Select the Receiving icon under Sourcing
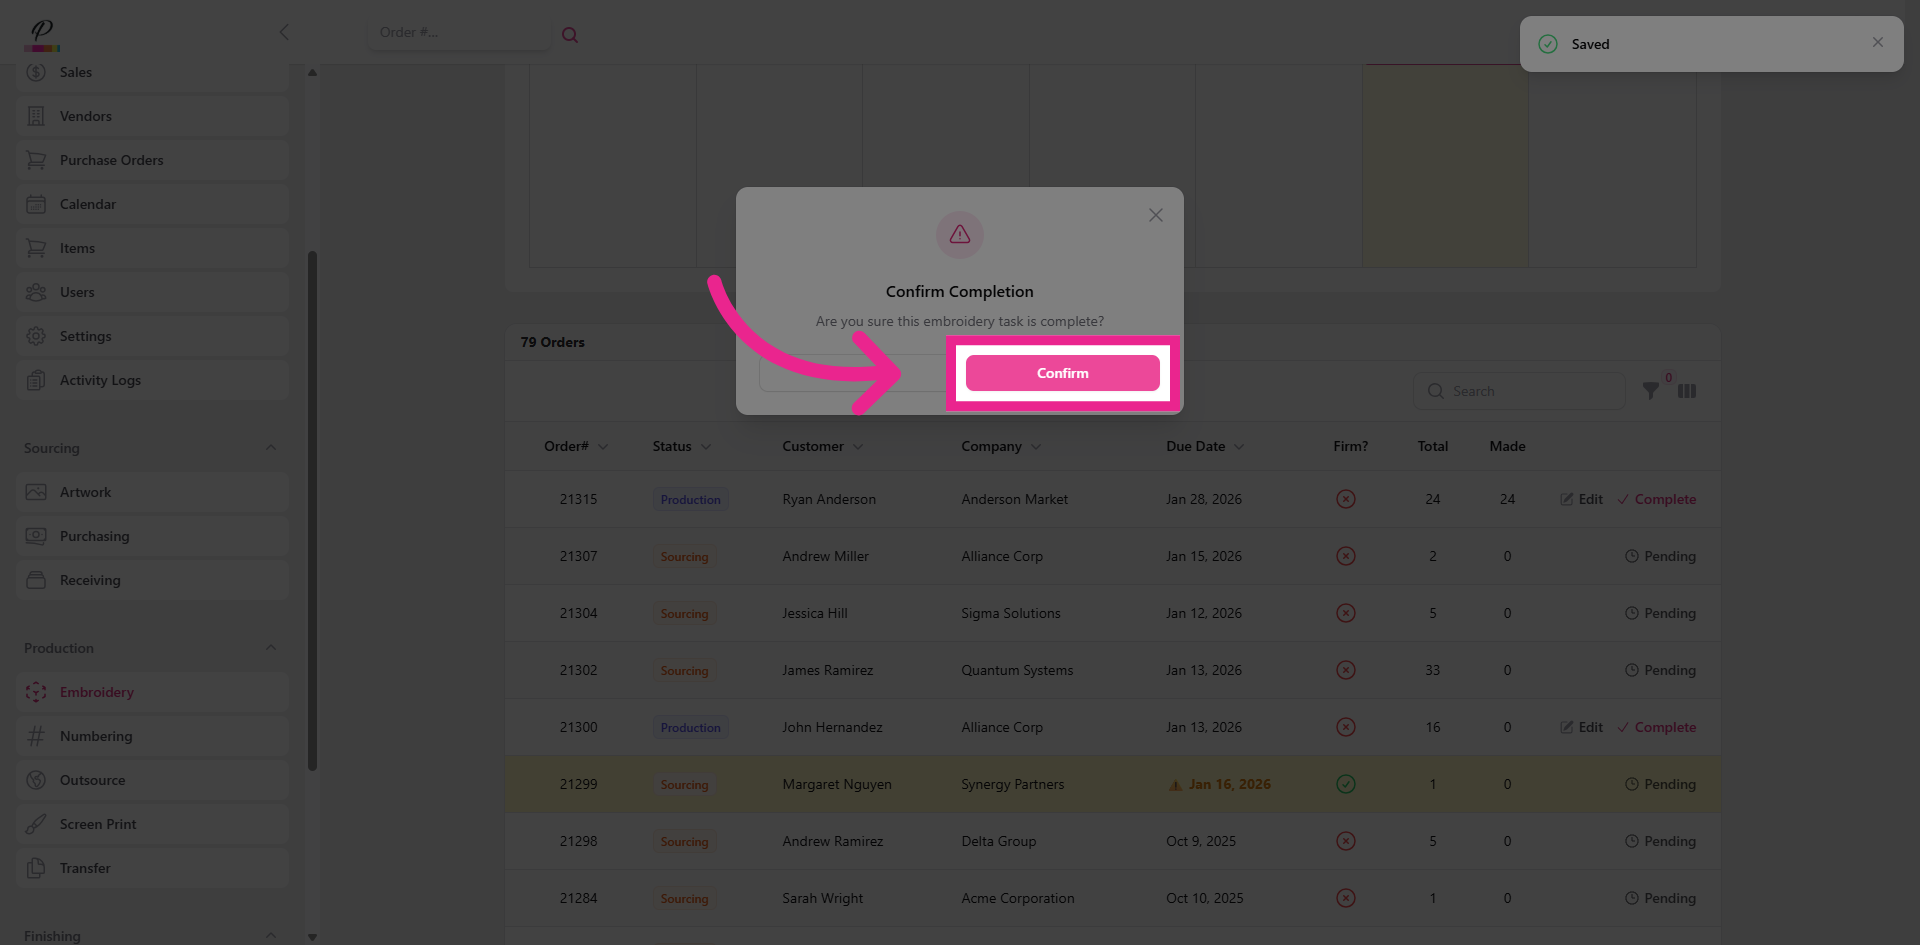1920x945 pixels. point(36,580)
